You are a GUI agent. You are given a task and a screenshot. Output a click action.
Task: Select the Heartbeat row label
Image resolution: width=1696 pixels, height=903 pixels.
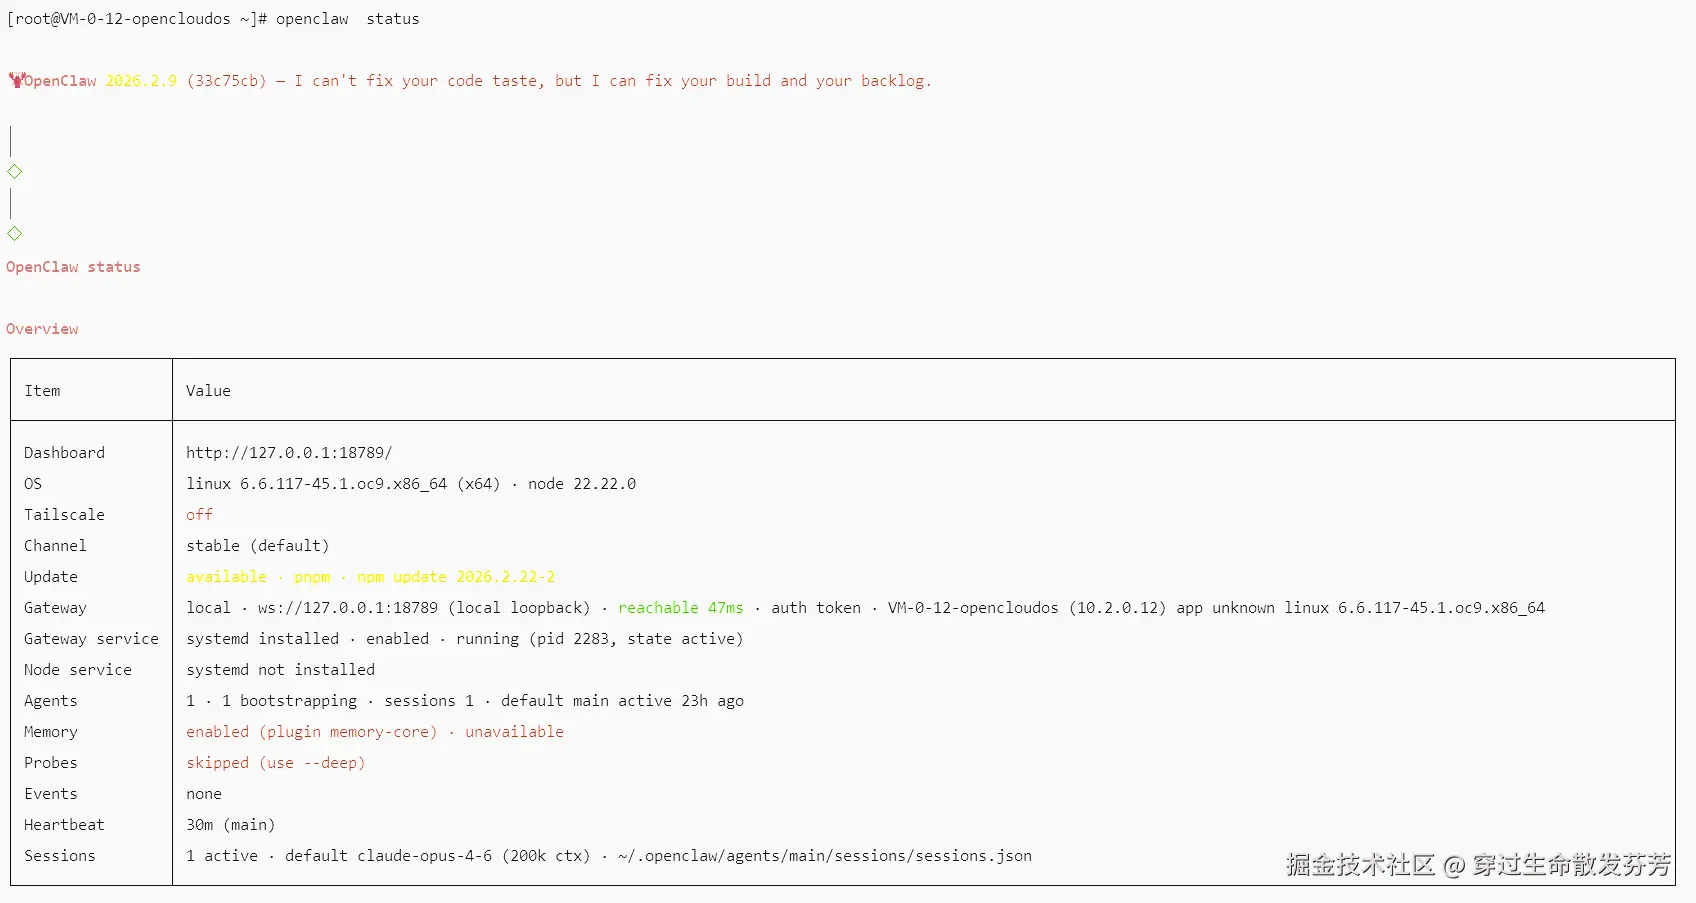64,824
